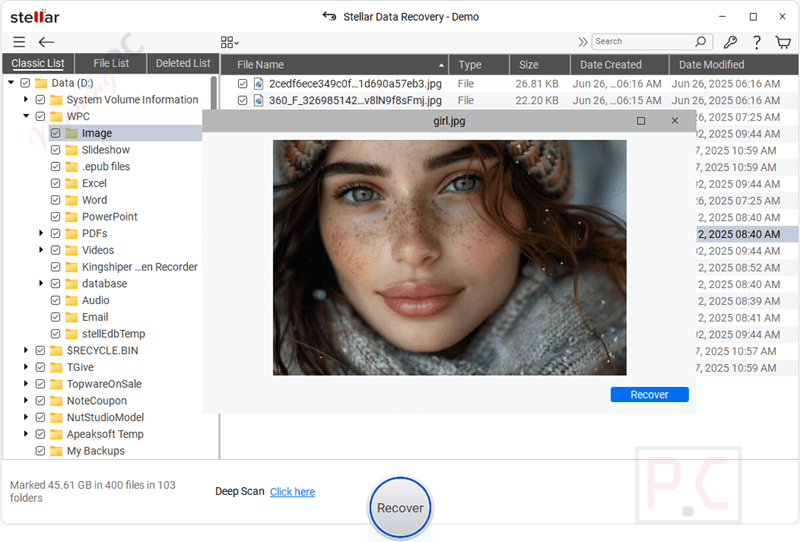
Task: Expand the TGive folder
Action: [x=26, y=367]
